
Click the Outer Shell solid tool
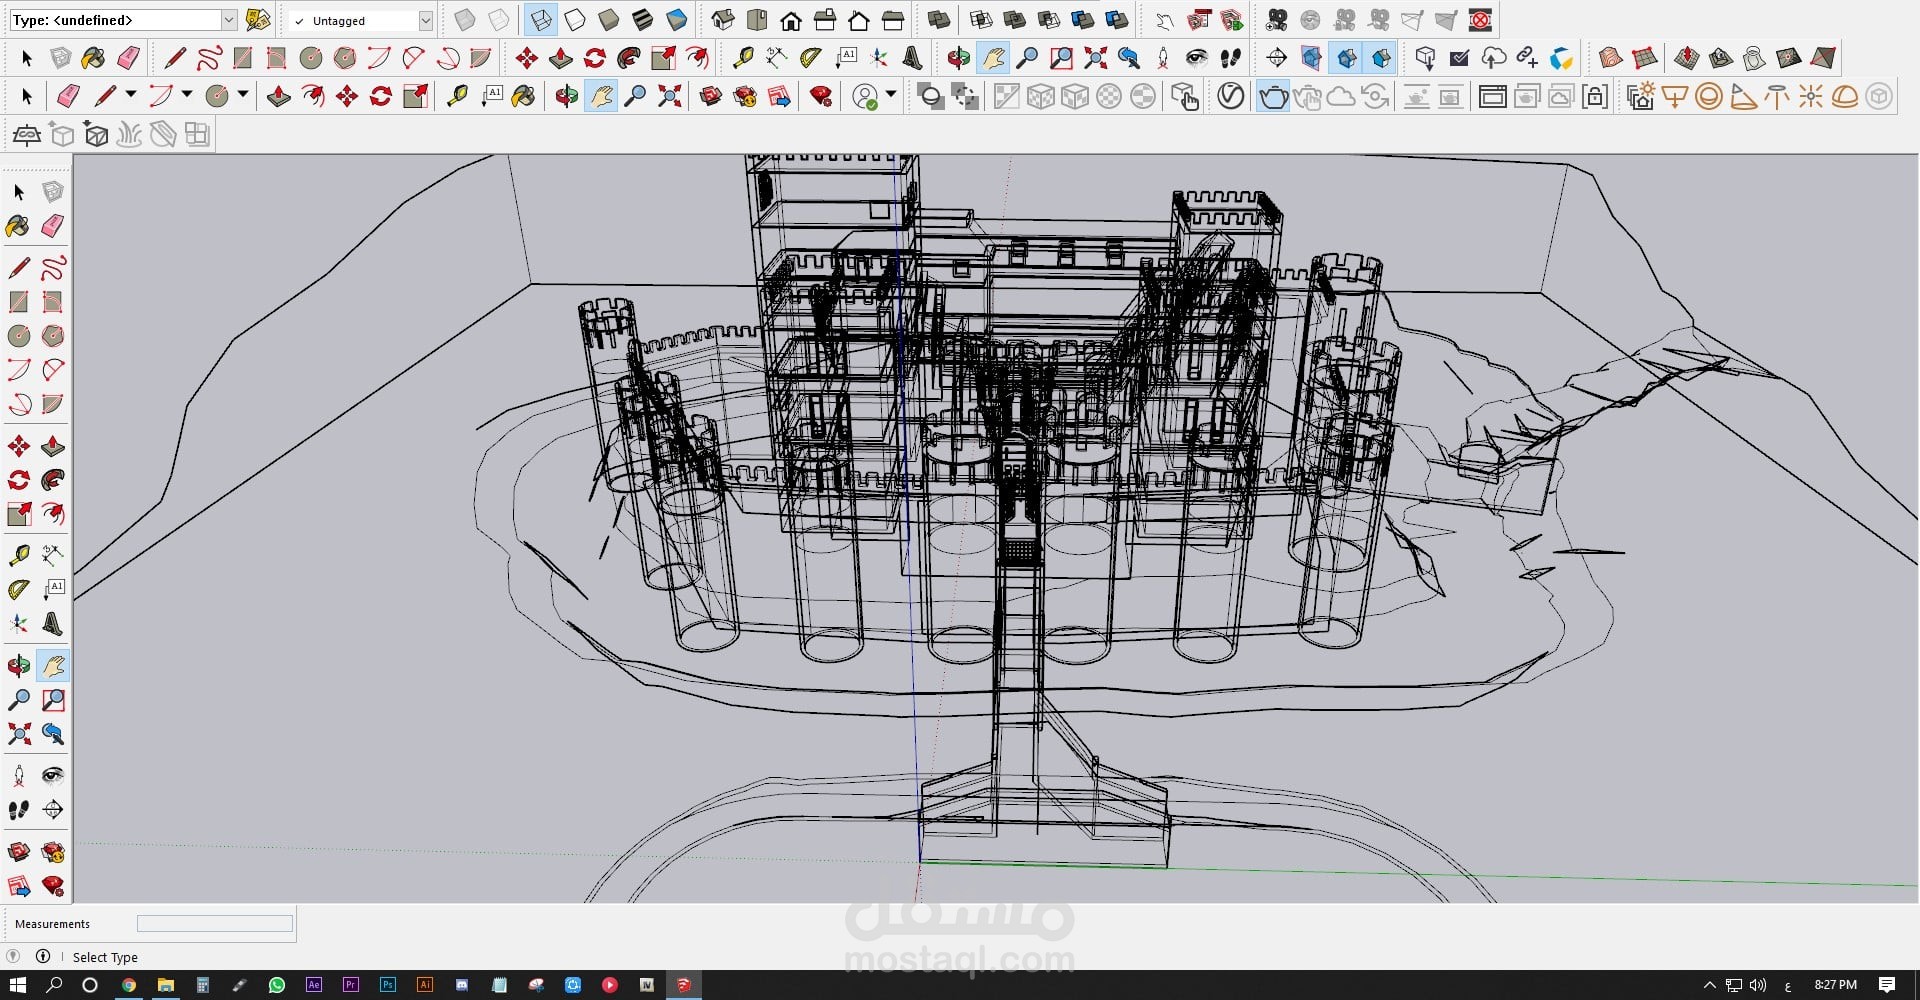click(x=937, y=20)
